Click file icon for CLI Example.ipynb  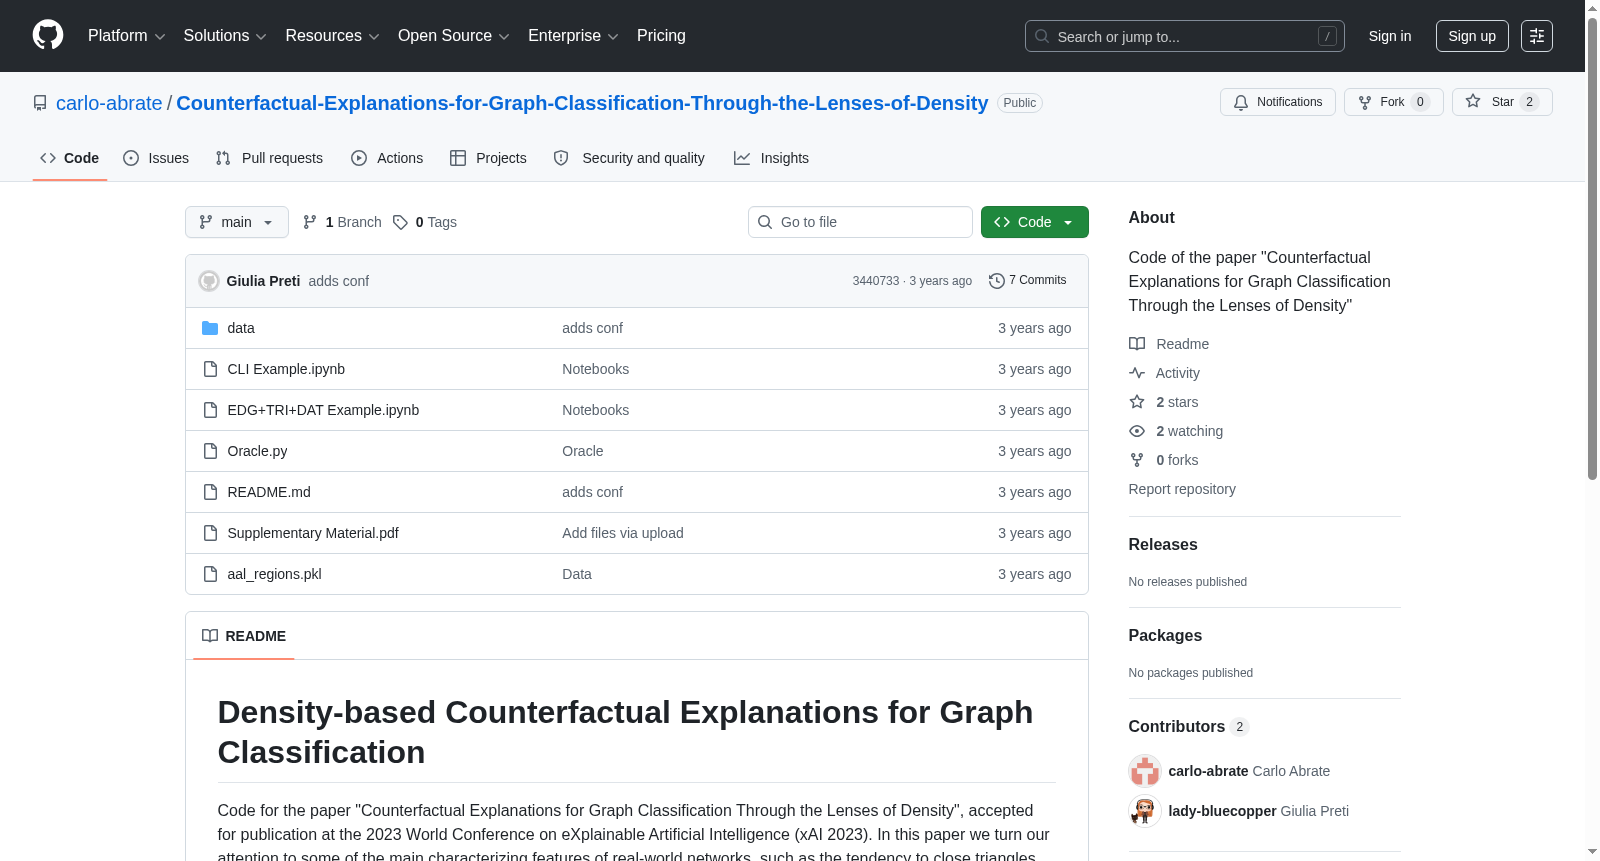[x=210, y=369]
